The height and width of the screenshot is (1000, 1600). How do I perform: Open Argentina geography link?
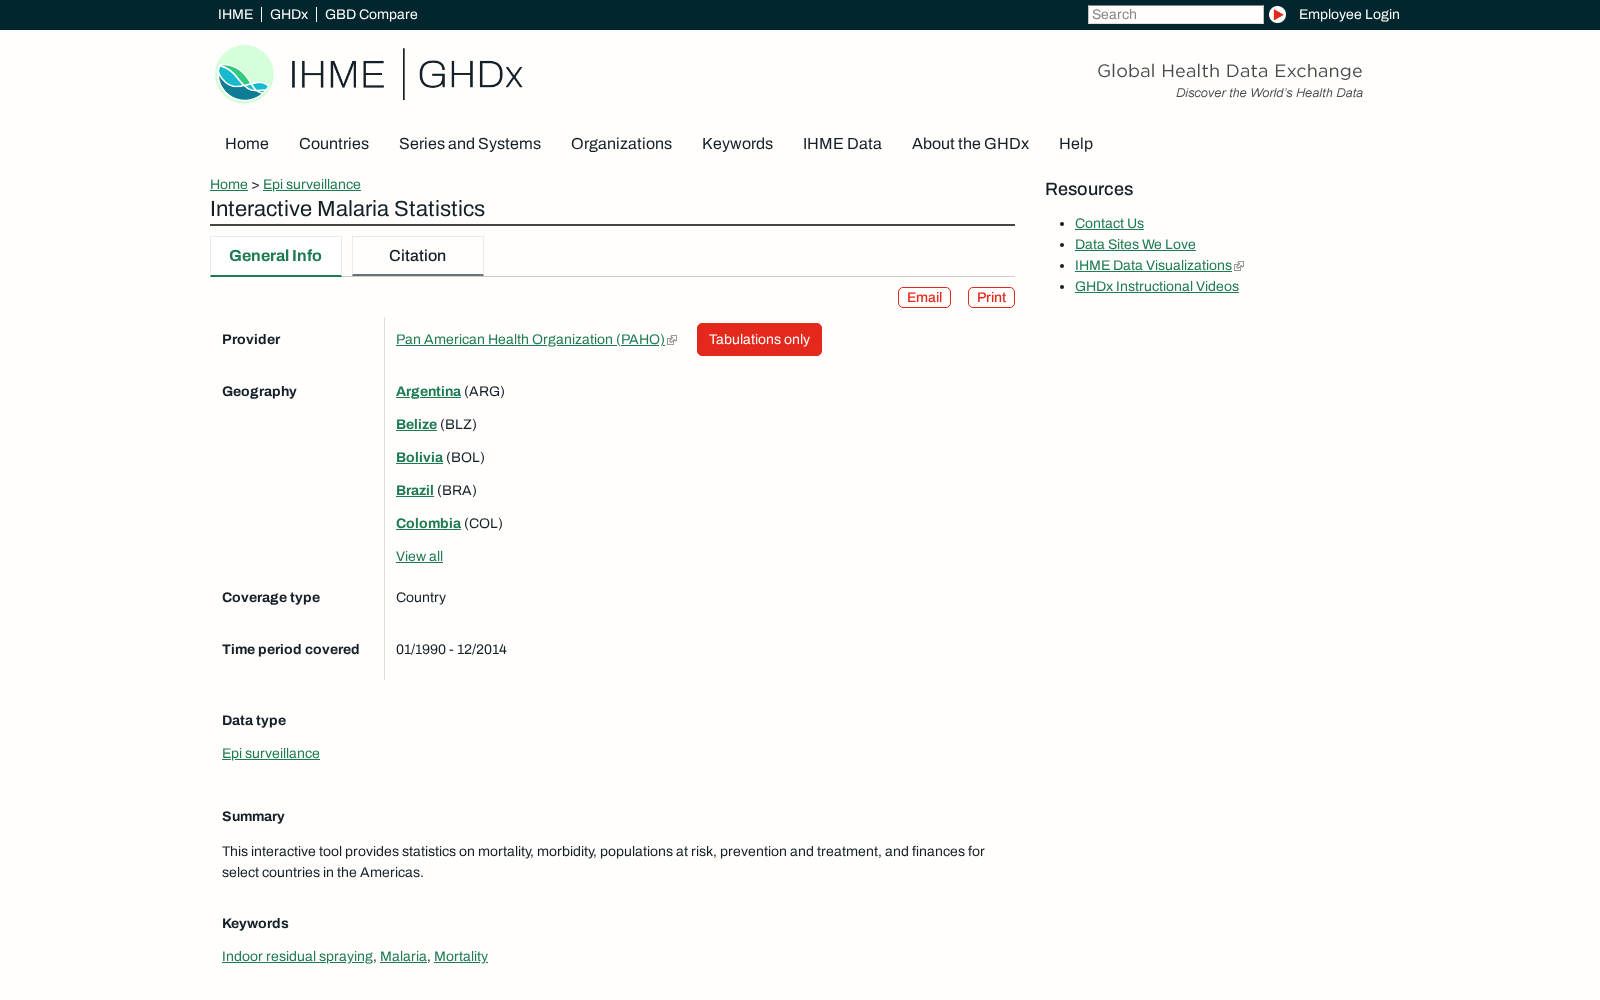pos(428,392)
